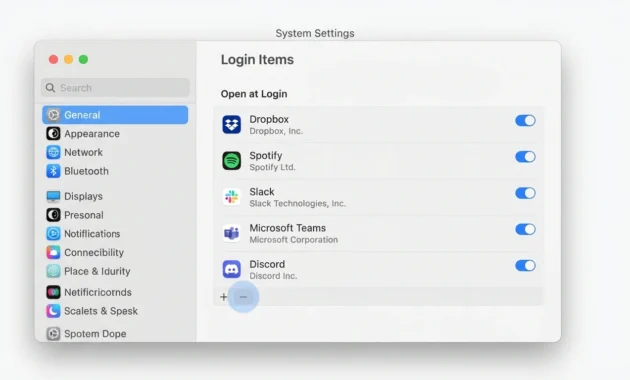Click the Login Items heading

257,59
